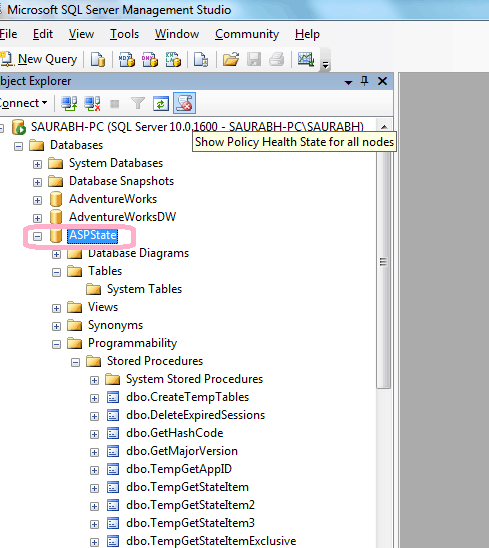Click the Refresh icon in Object Explorer
Image resolution: width=489 pixels, height=548 pixels.
click(x=161, y=103)
